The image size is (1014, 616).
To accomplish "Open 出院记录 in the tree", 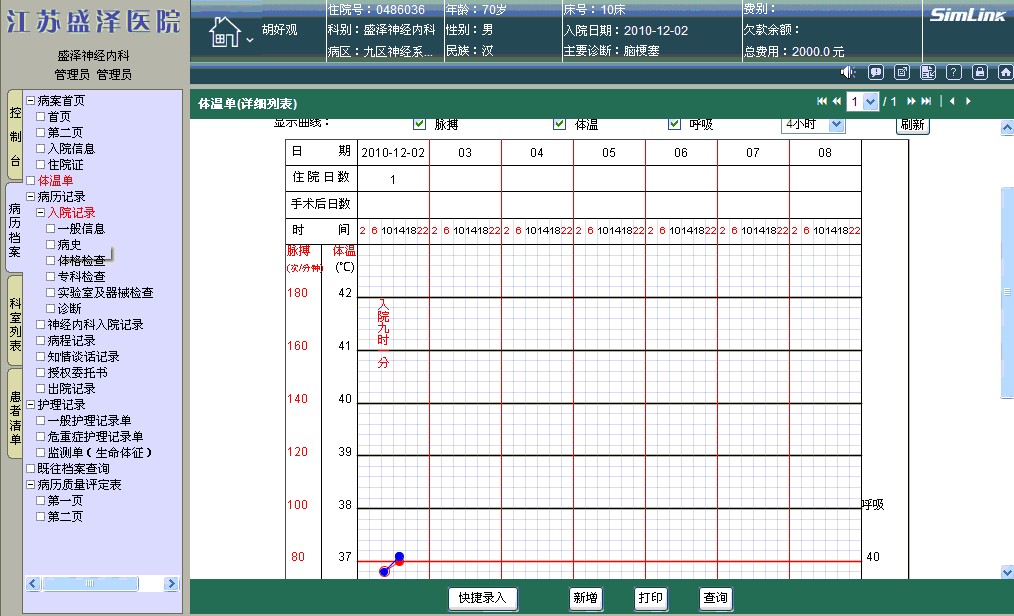I will pos(71,389).
